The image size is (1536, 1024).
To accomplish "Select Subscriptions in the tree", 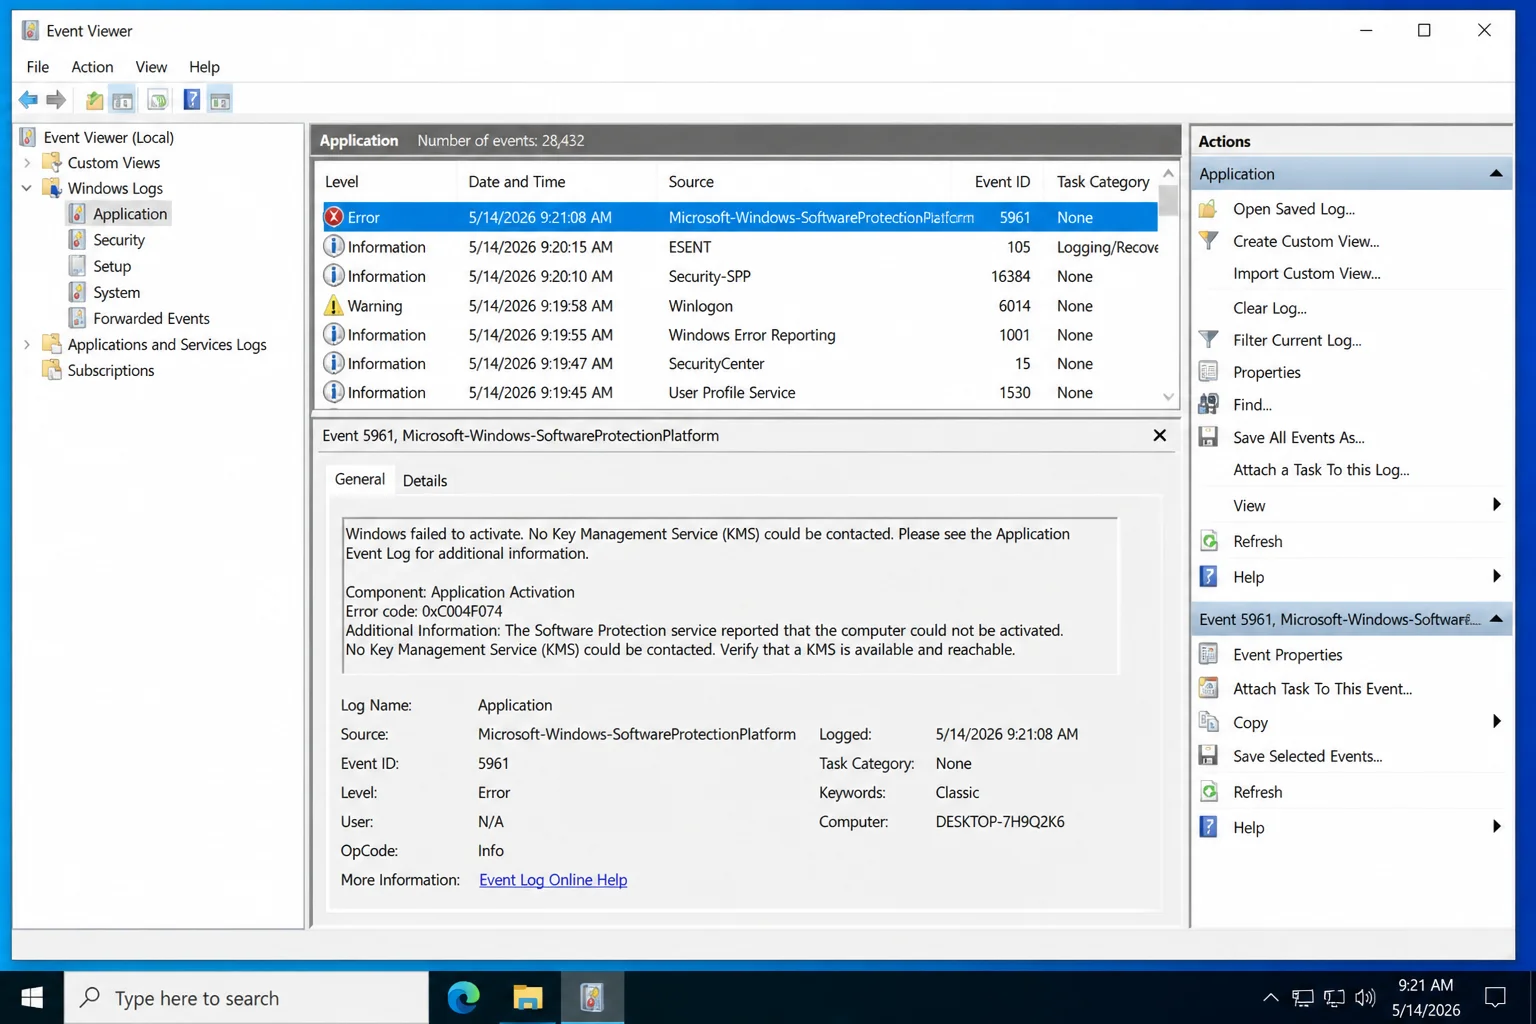I will [111, 371].
